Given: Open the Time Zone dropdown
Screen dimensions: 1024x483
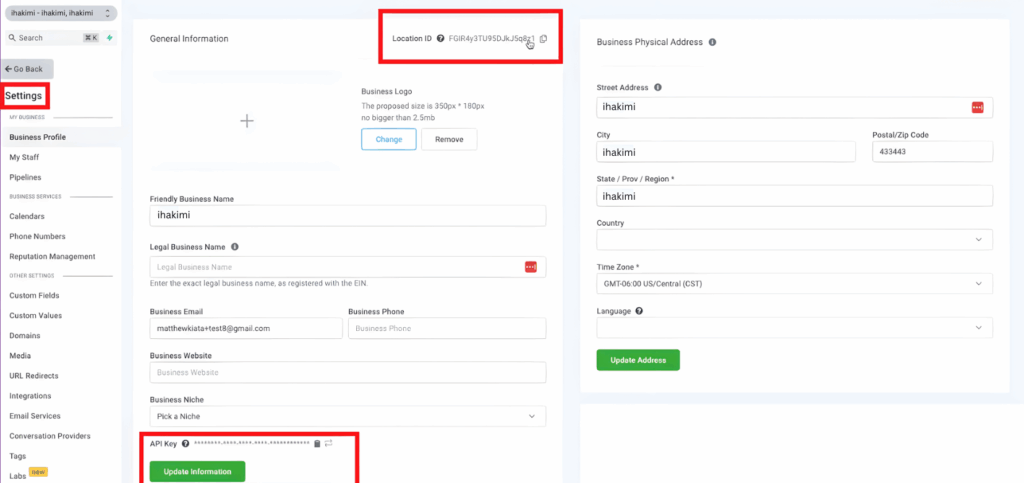Looking at the screenshot, I should tap(794, 284).
